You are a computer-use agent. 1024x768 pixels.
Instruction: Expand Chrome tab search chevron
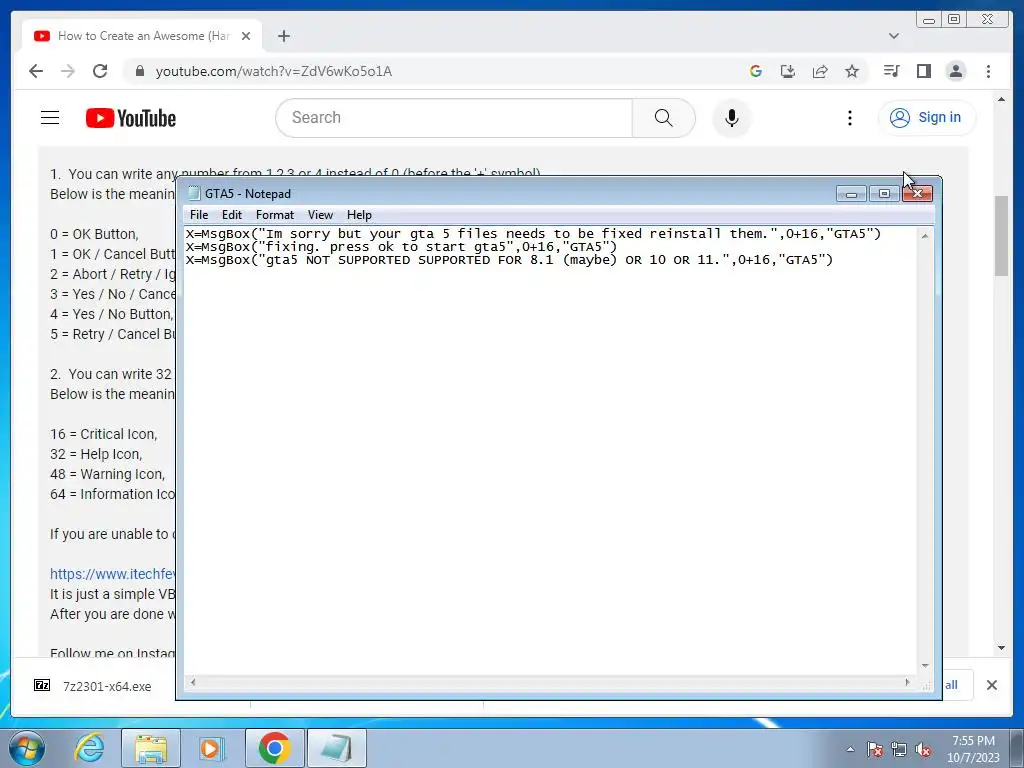click(x=893, y=36)
